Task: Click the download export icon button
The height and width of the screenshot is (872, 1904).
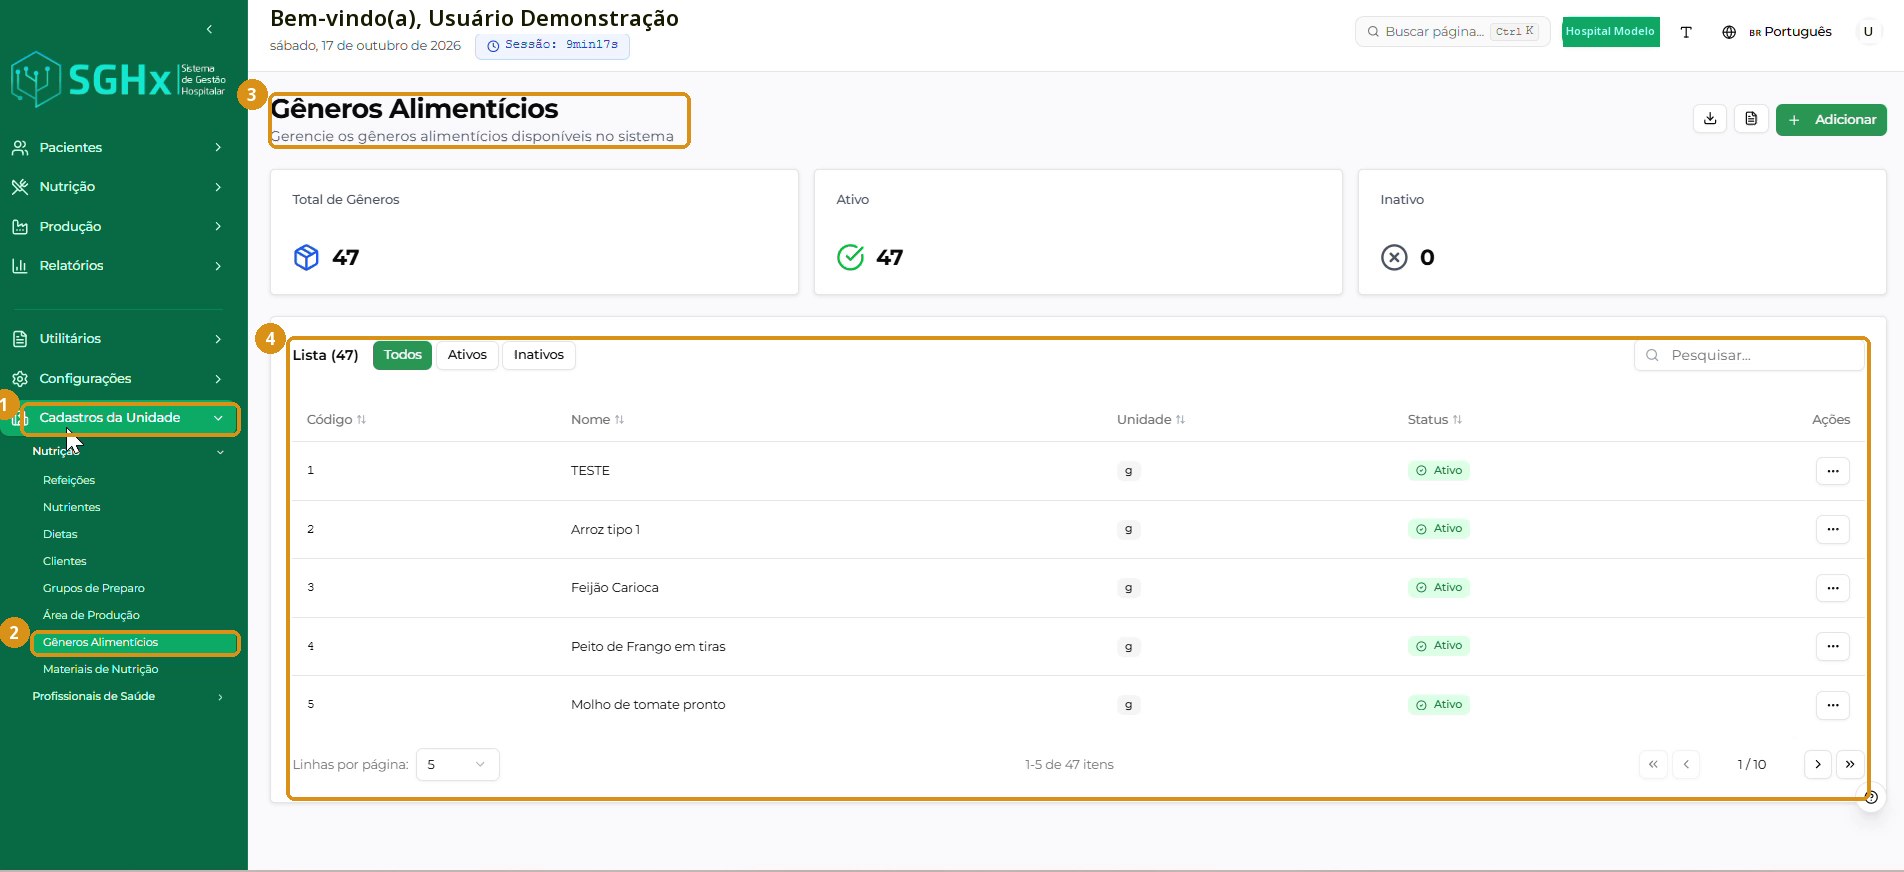Action: (1710, 119)
